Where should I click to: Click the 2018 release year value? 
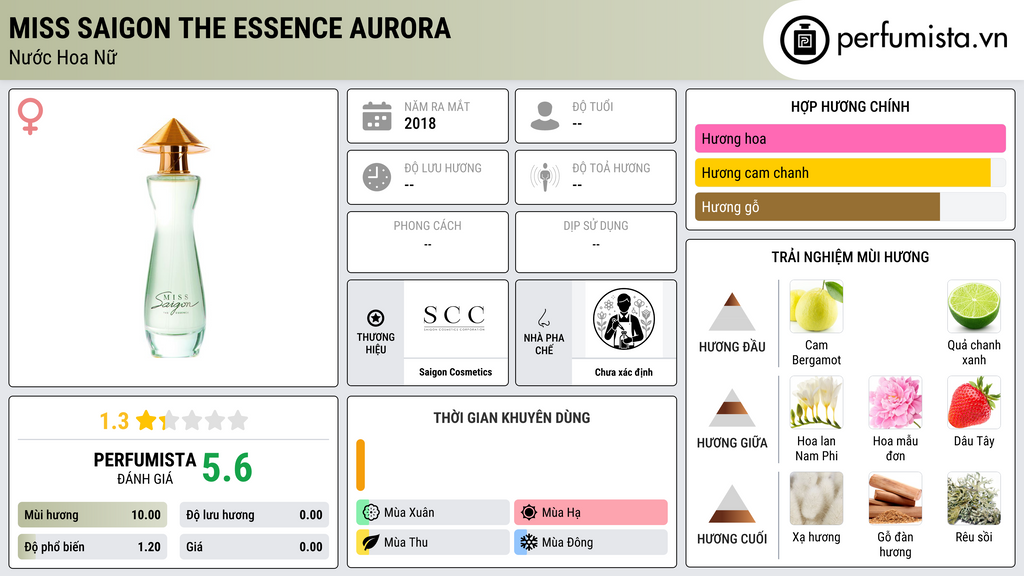coord(420,123)
